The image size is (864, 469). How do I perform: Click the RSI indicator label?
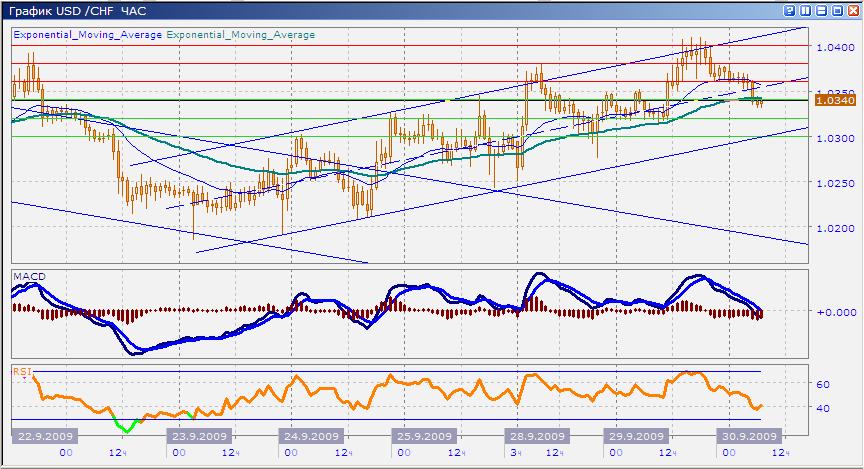pos(21,371)
